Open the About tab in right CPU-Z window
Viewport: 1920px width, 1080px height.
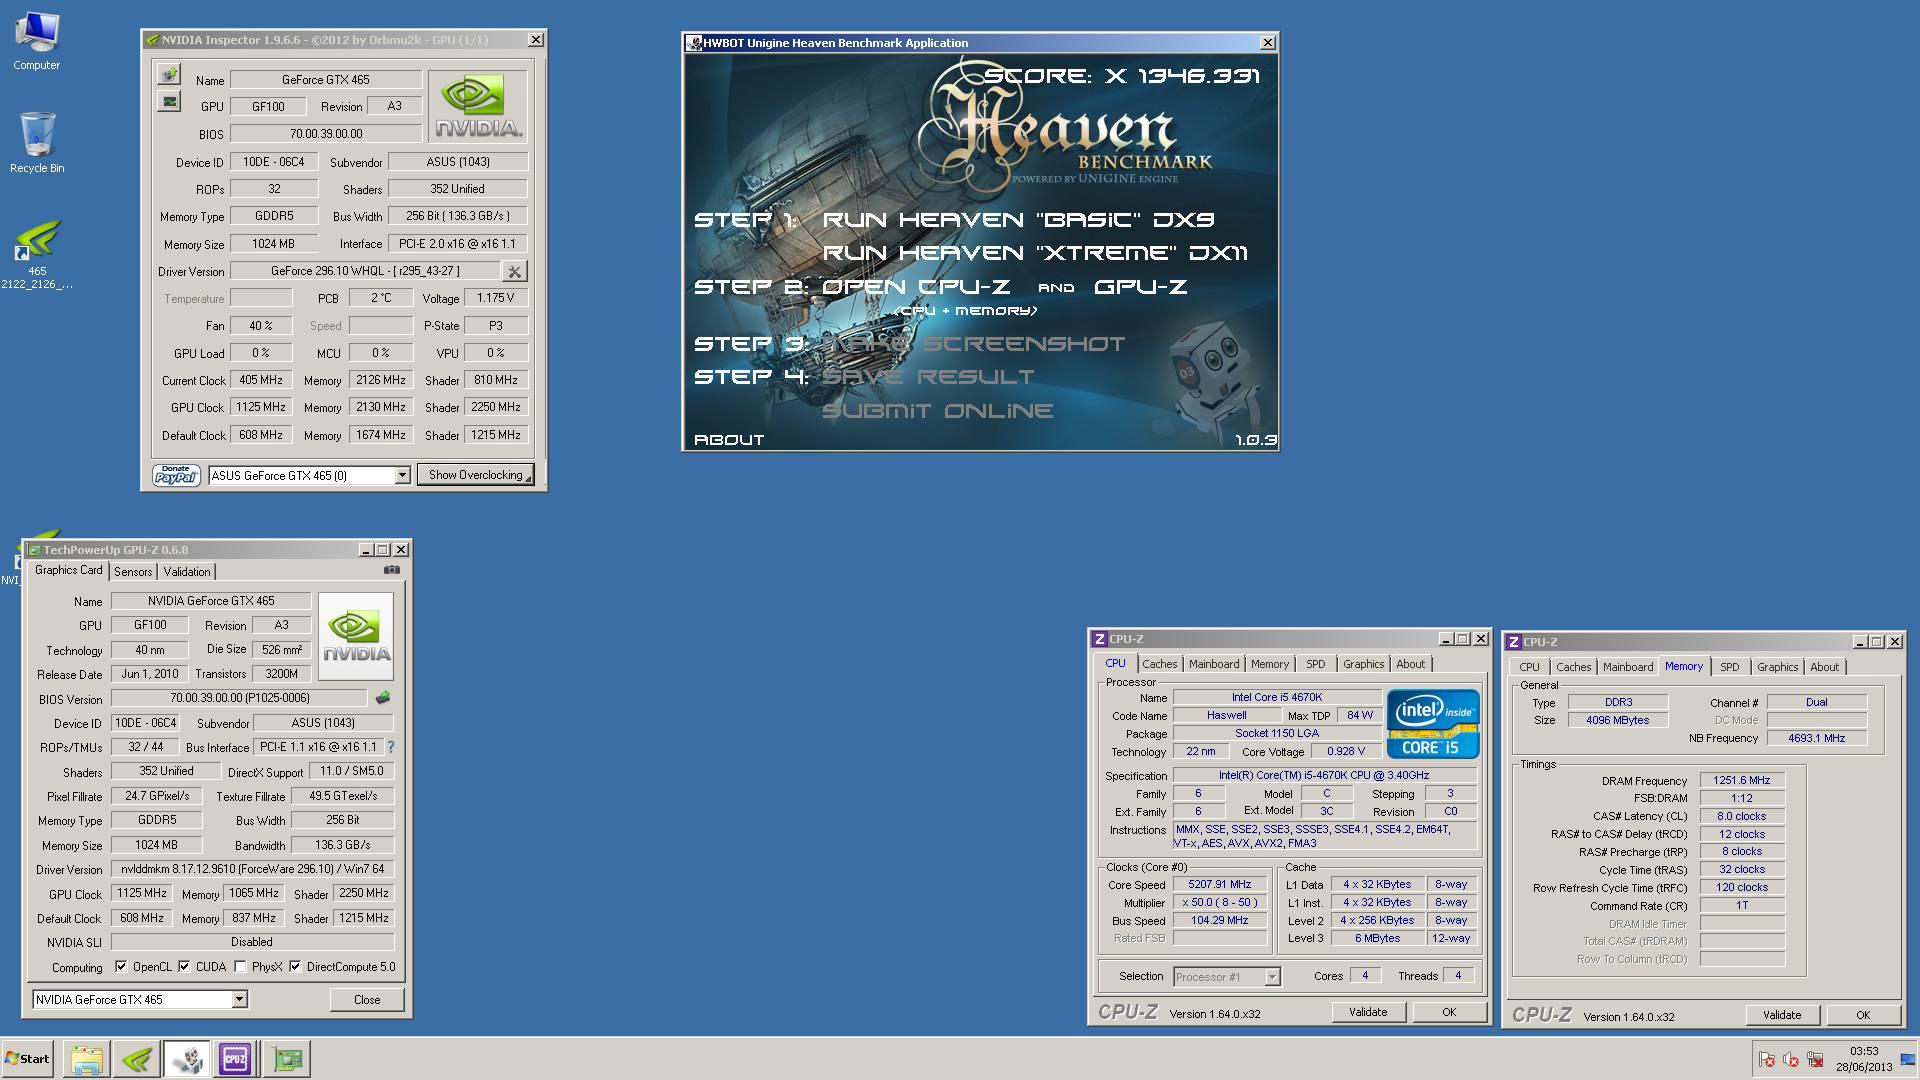tap(1825, 667)
